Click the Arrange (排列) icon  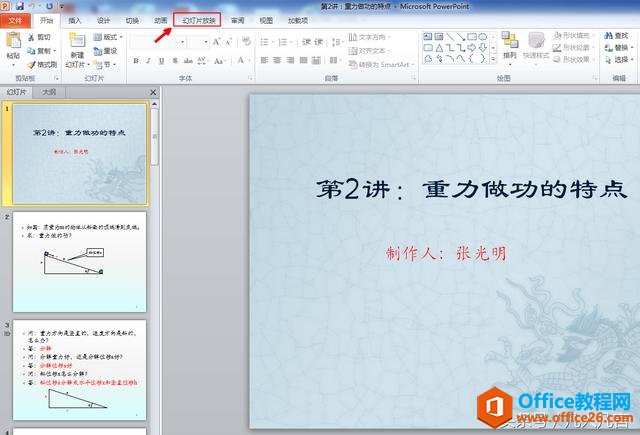510,41
